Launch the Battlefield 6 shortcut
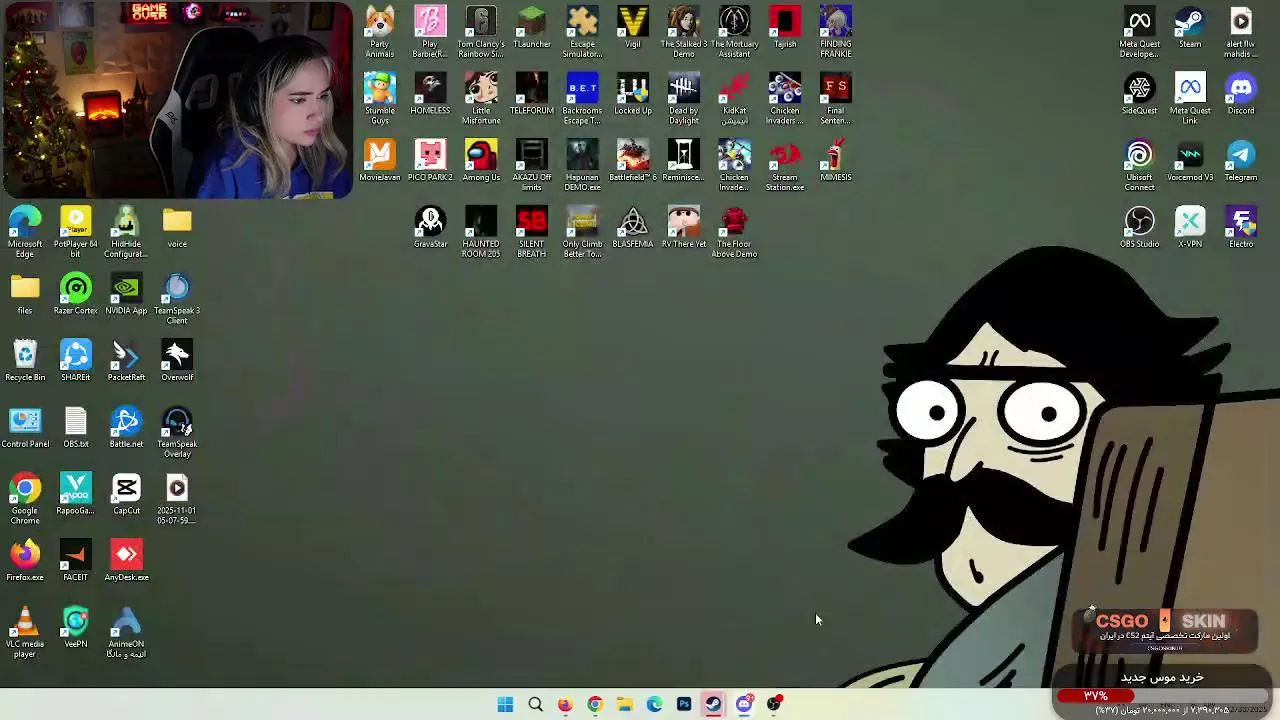Viewport: 1280px width, 720px height. (632, 161)
